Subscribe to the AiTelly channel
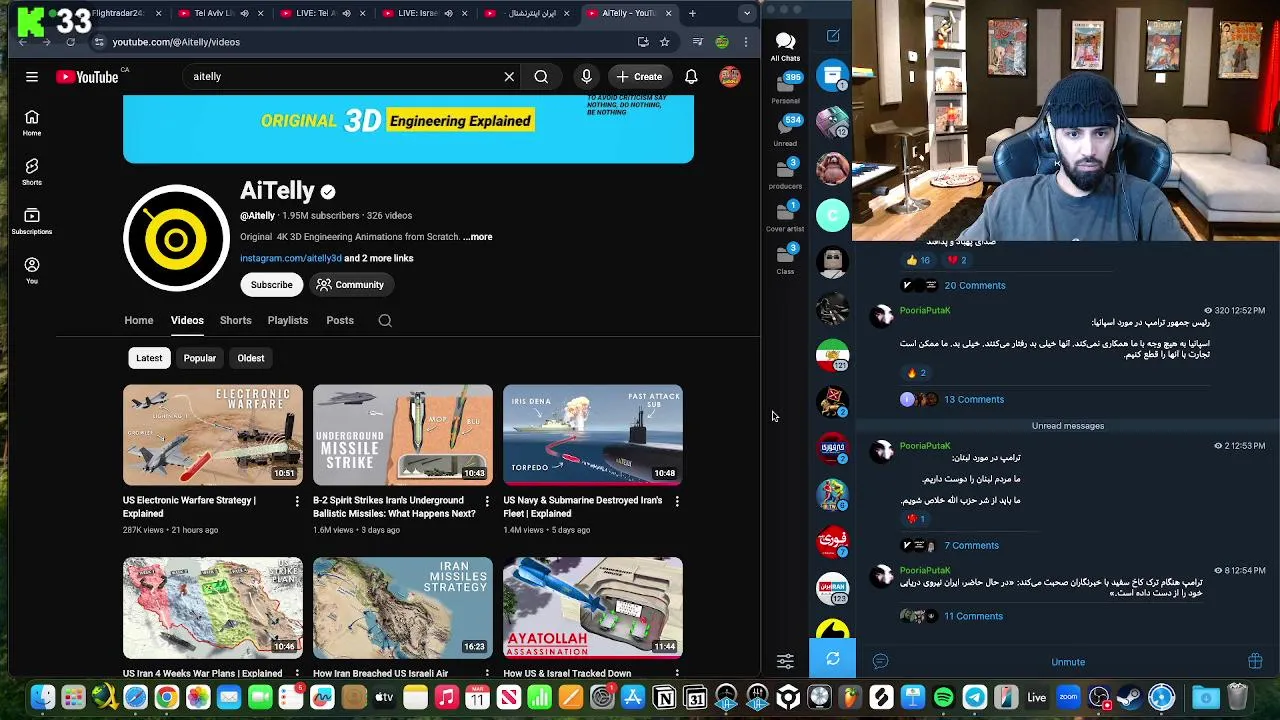This screenshot has height=720, width=1280. coord(271,285)
